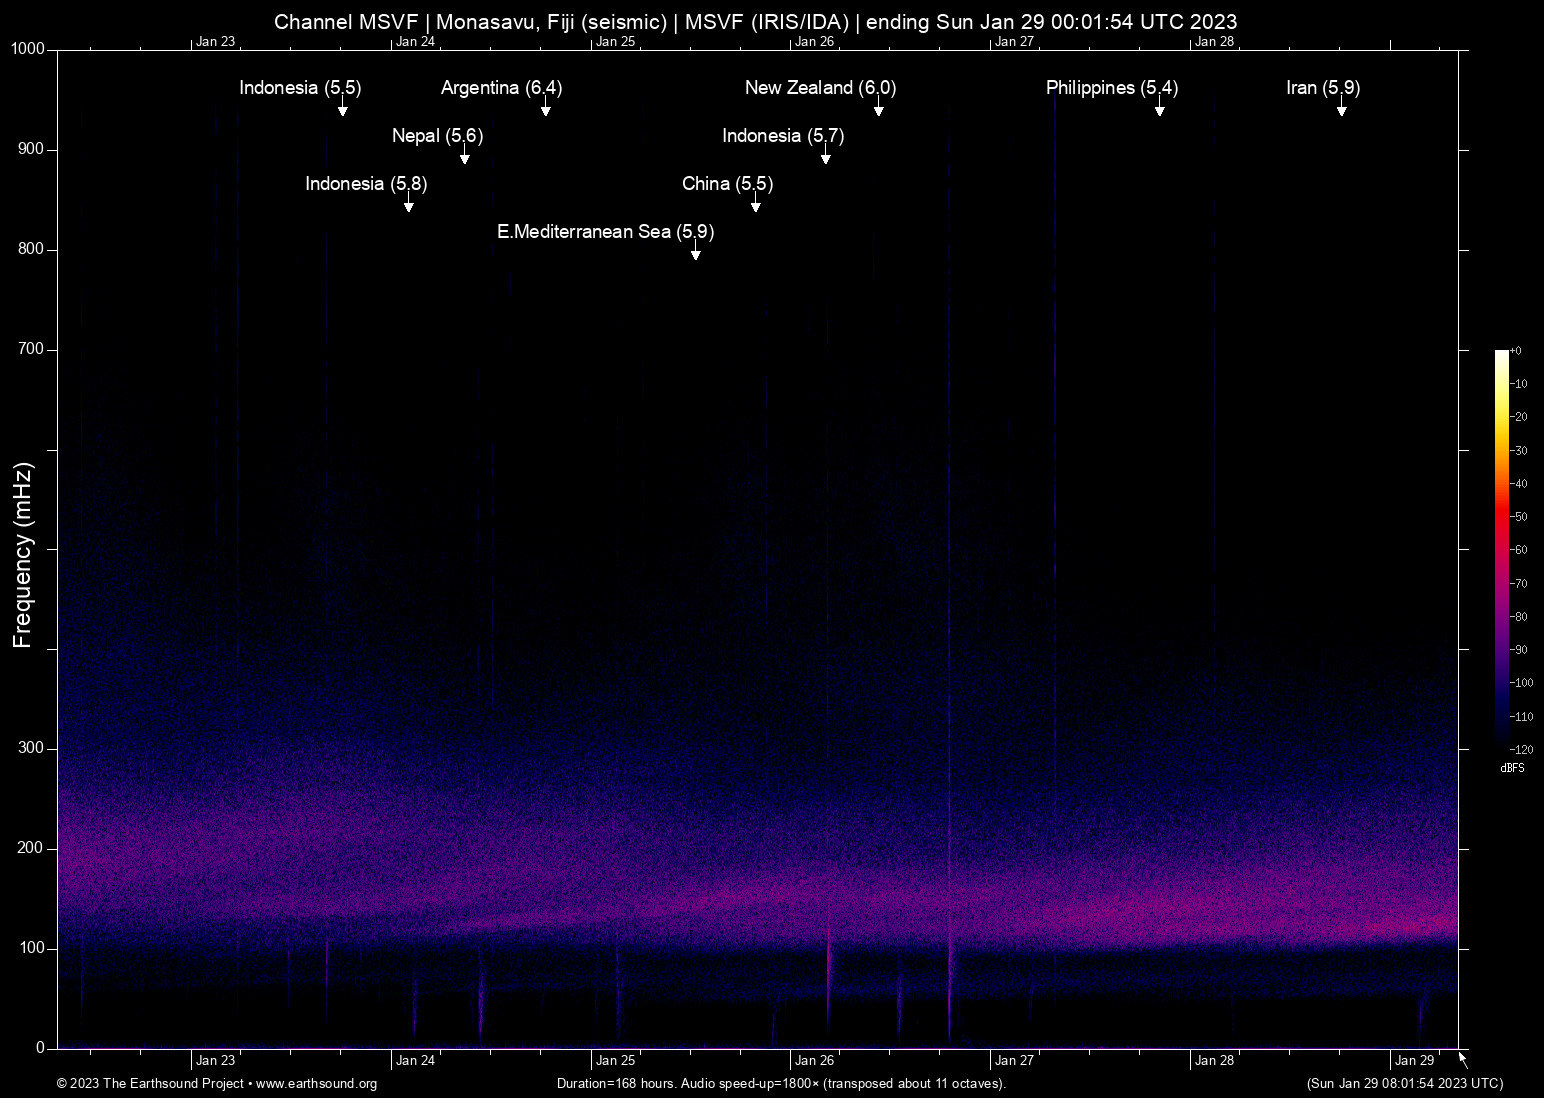Click the "+0" value on the color scale
The image size is (1544, 1098).
(x=1516, y=351)
